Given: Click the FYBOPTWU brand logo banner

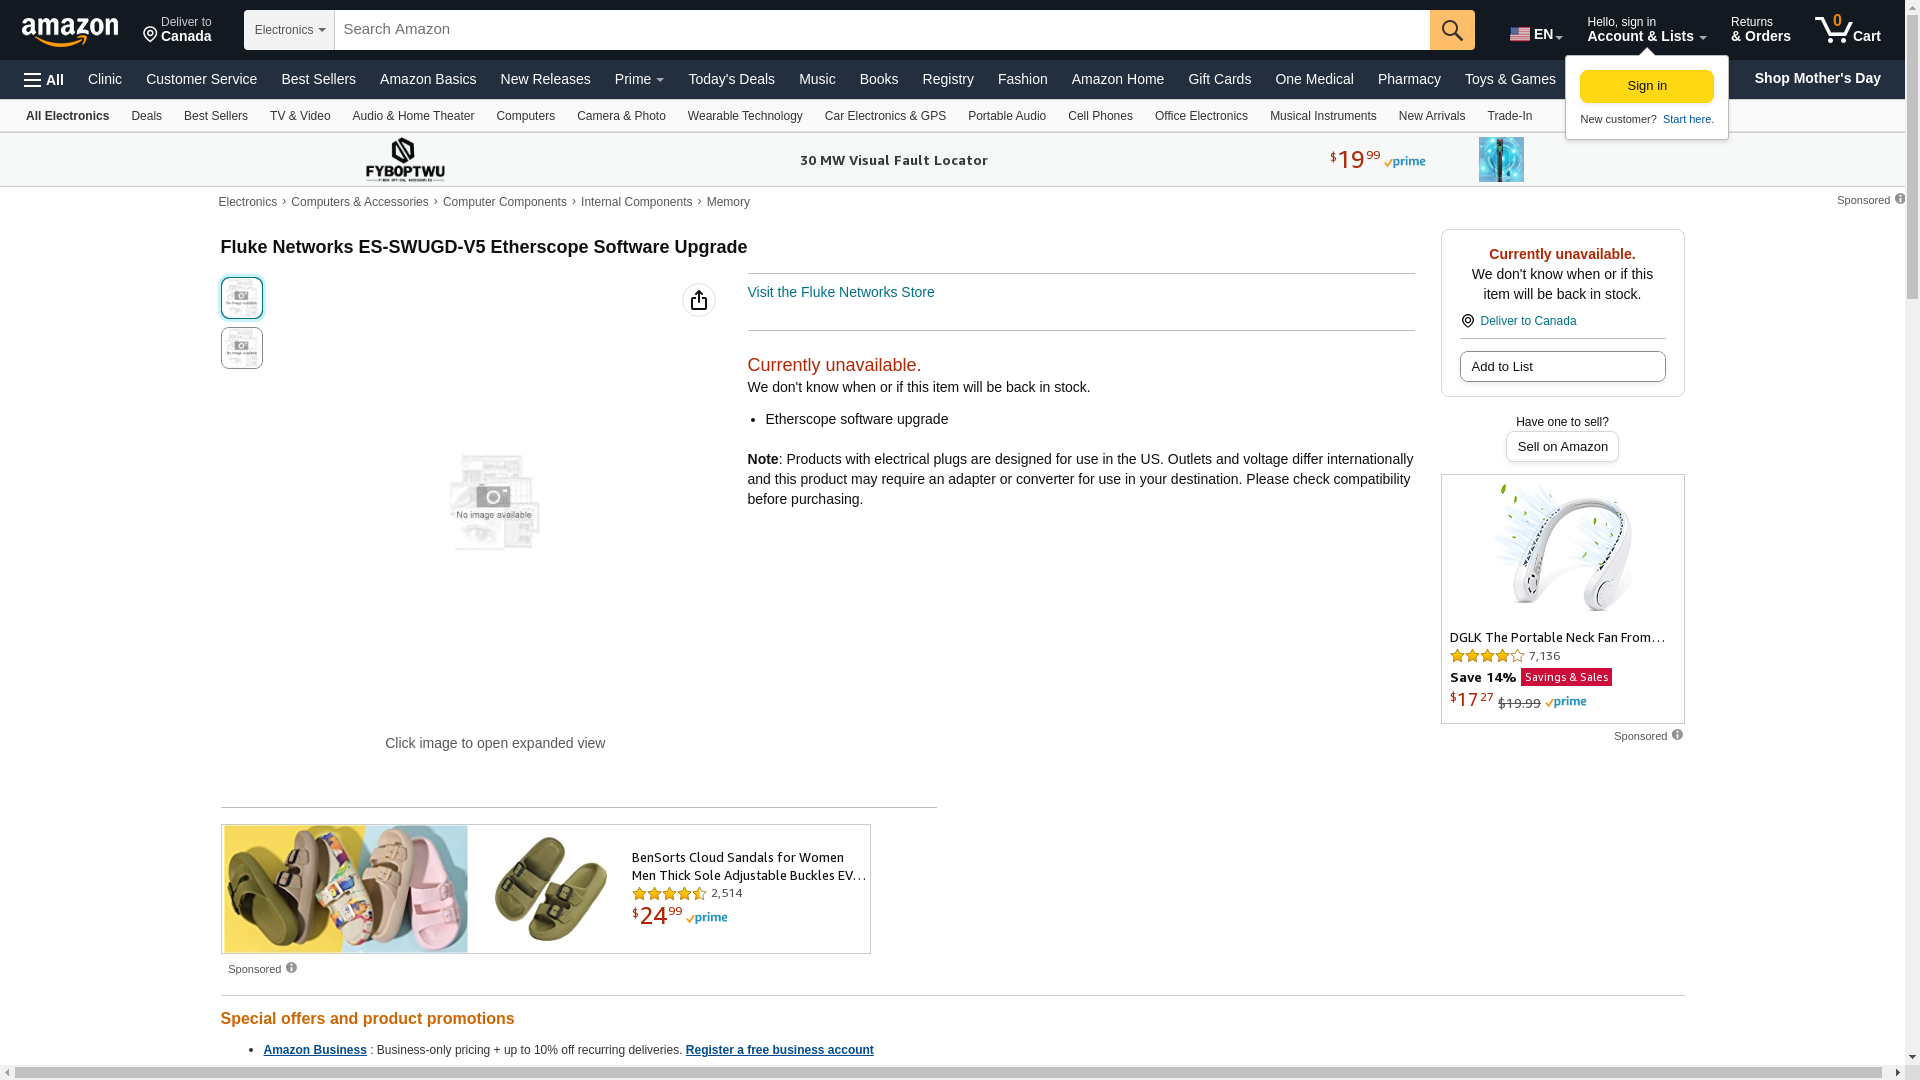Looking at the screenshot, I should coord(405,160).
